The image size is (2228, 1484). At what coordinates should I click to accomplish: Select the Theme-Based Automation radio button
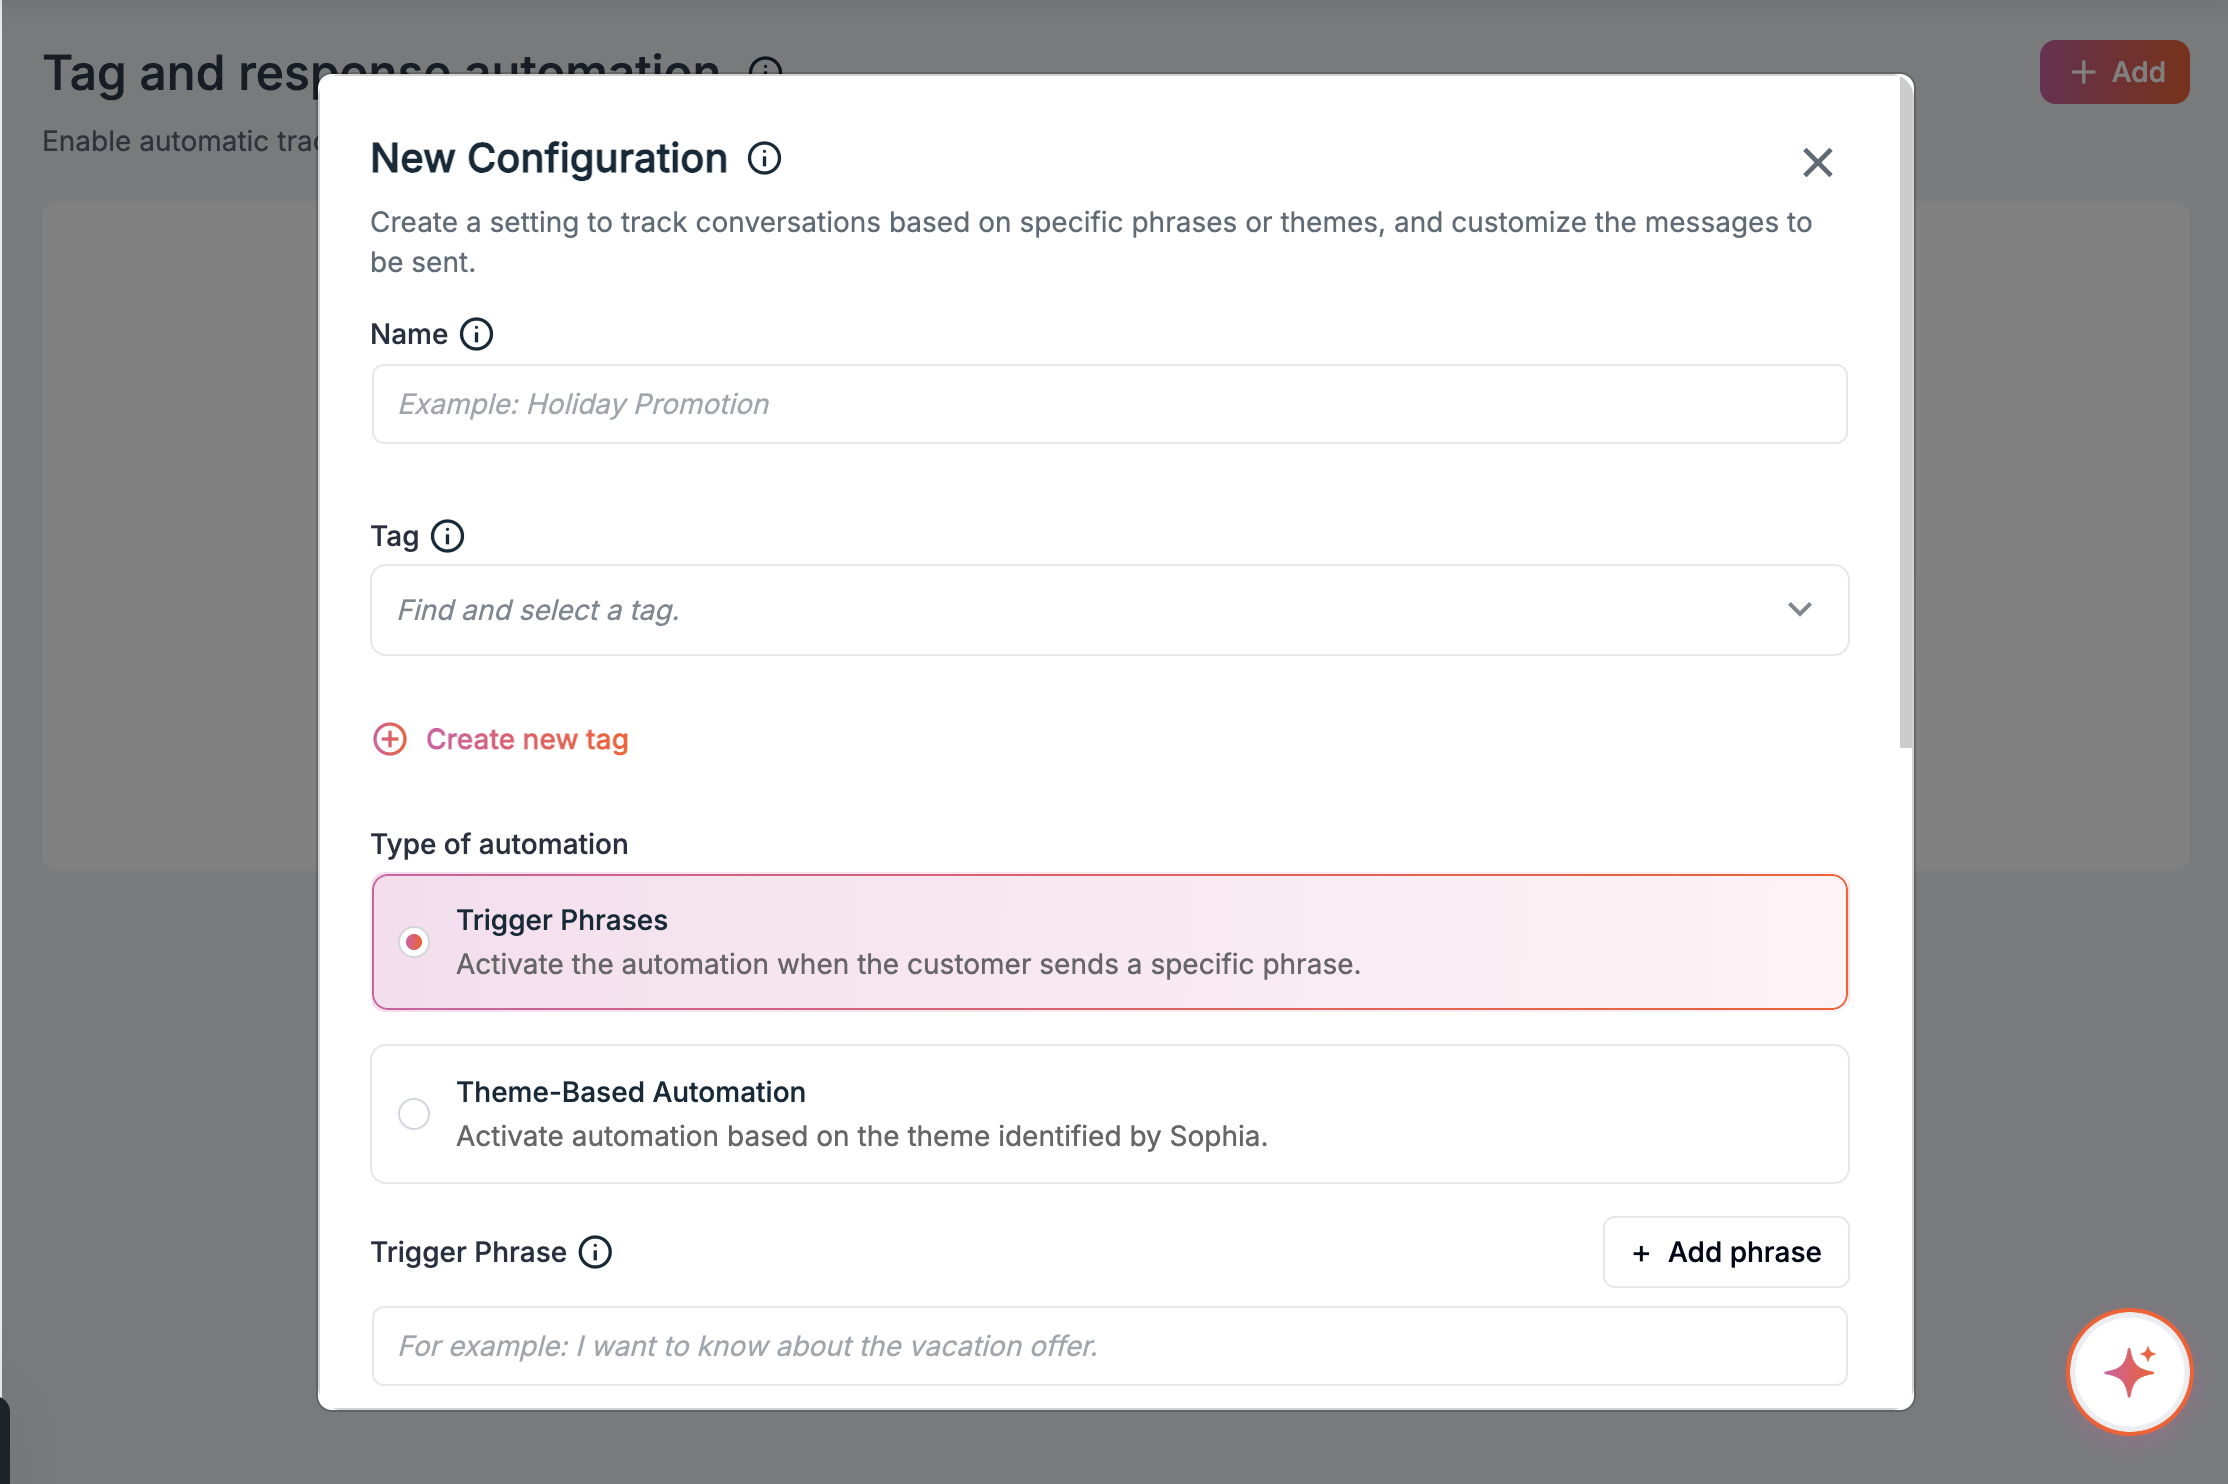pos(414,1114)
